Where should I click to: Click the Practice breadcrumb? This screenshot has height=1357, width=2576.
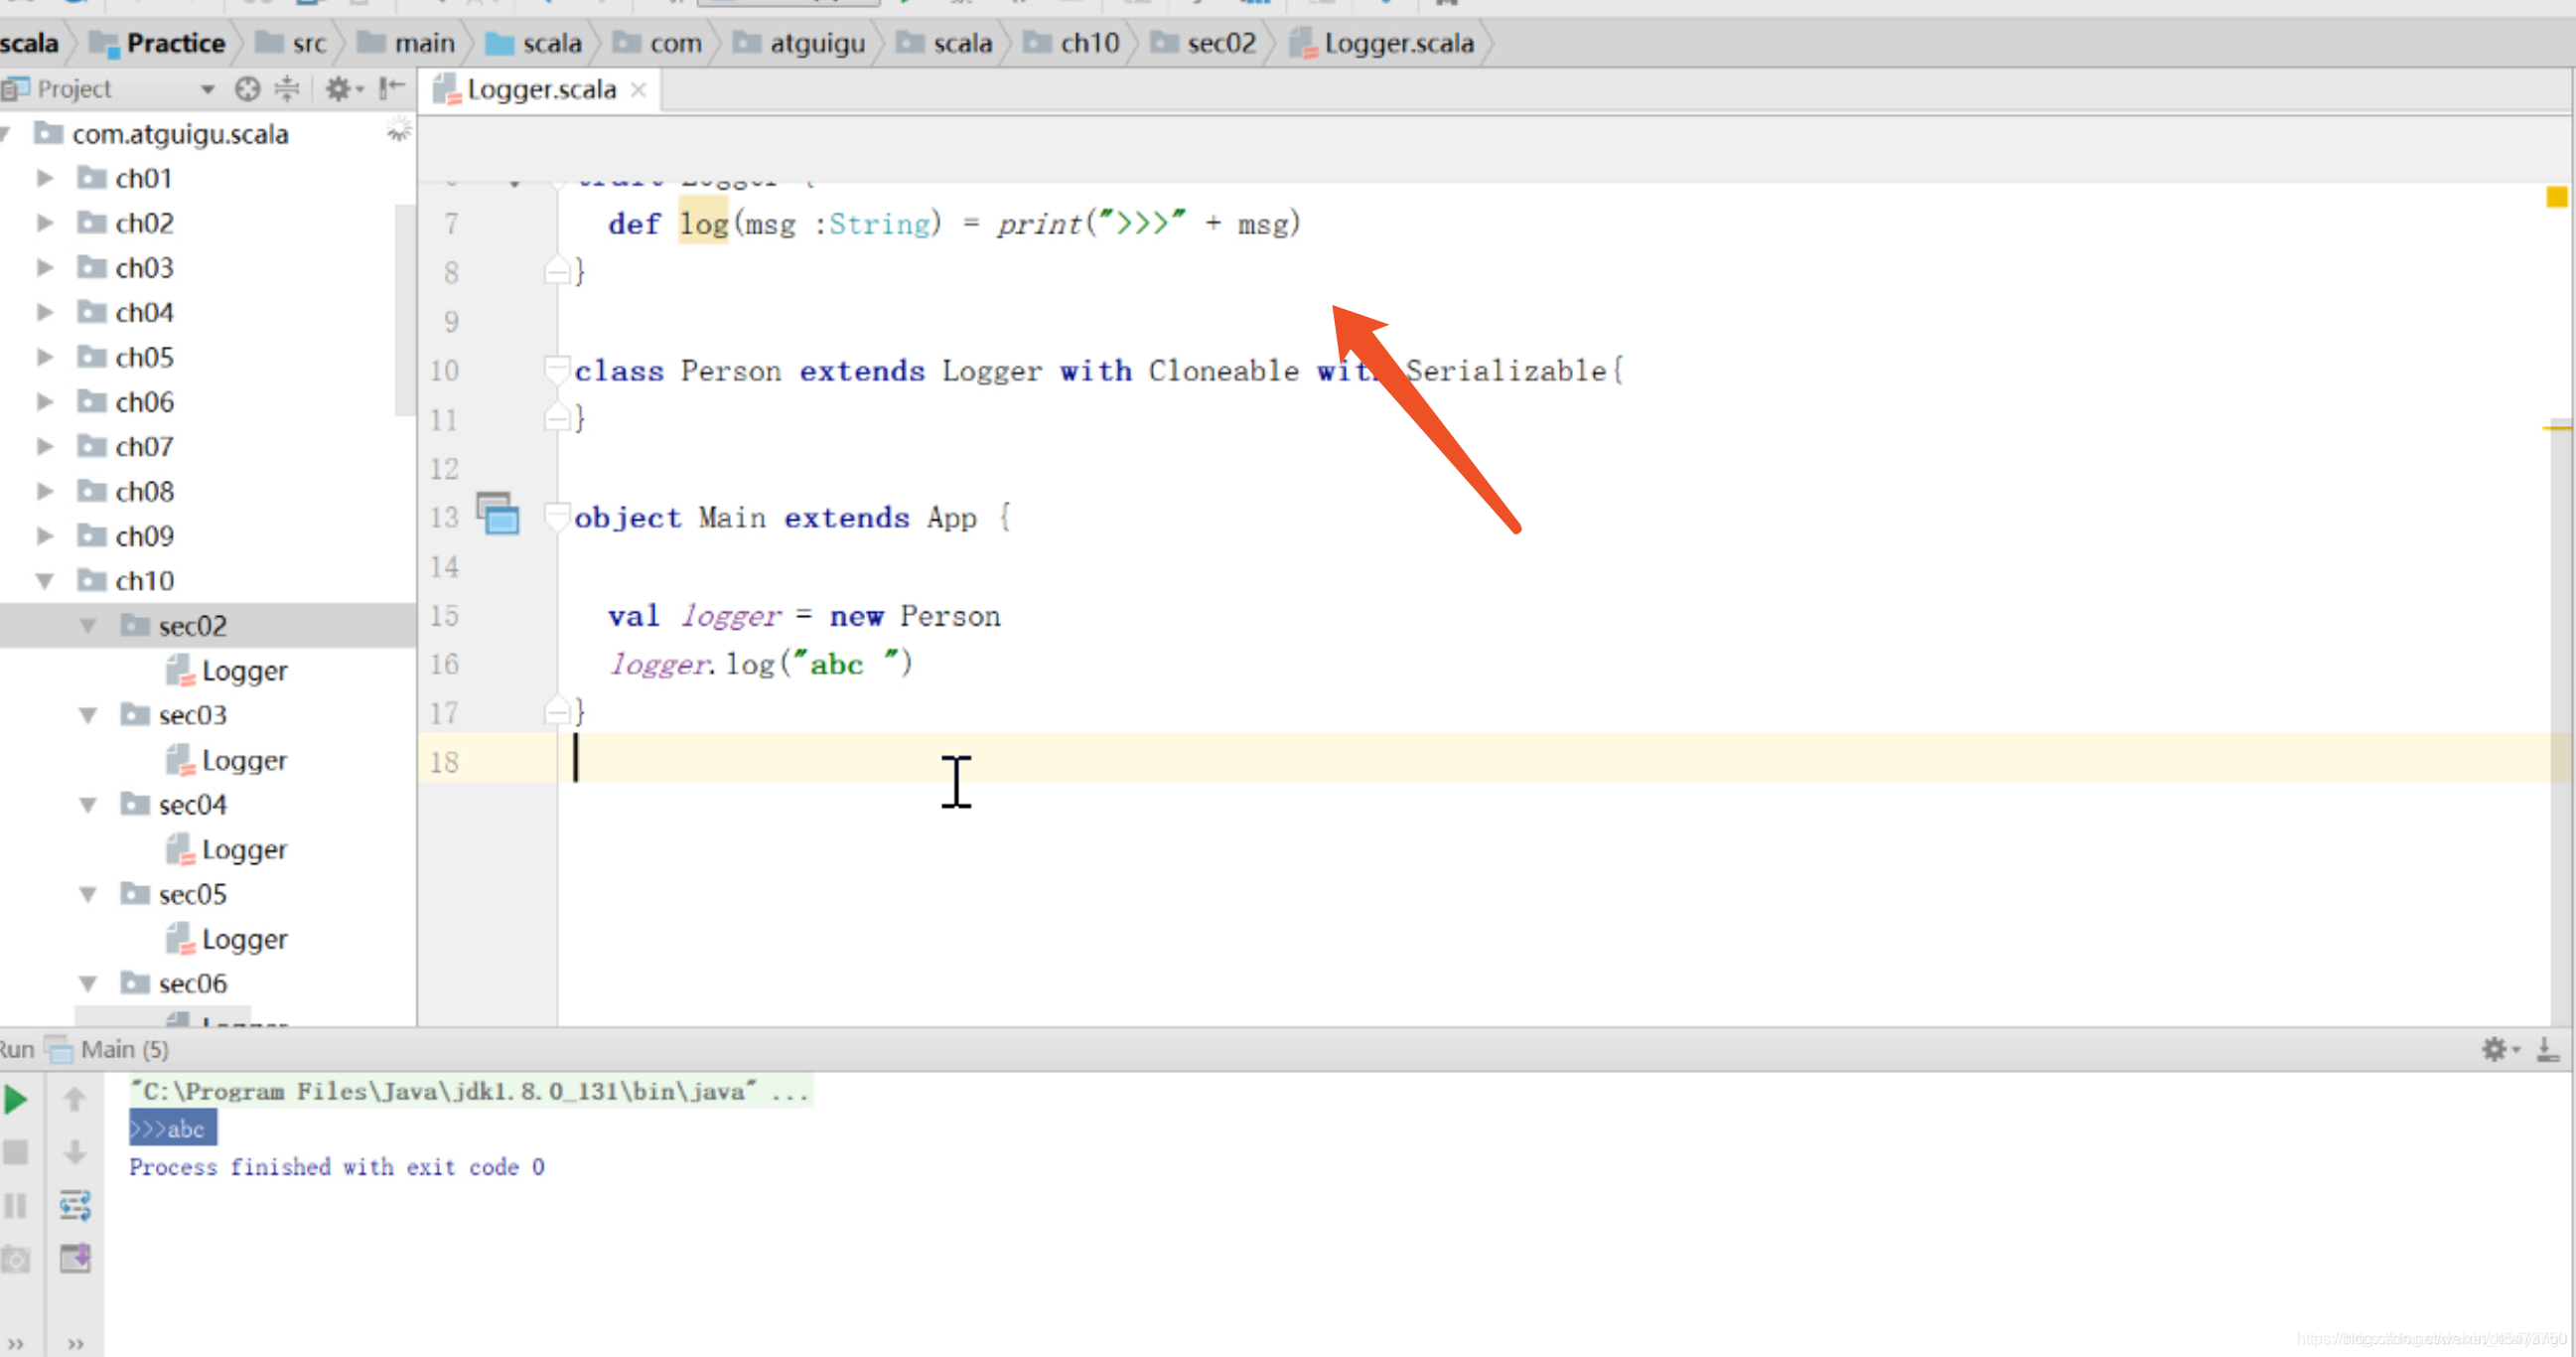click(175, 43)
